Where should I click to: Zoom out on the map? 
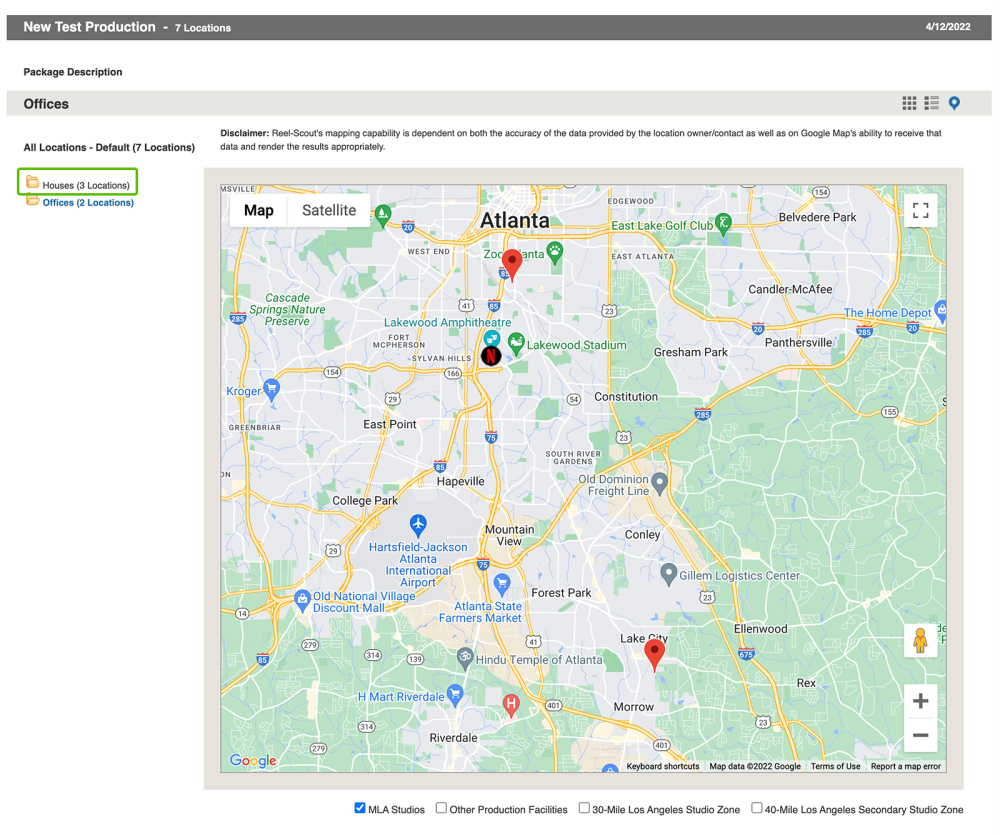tap(920, 735)
